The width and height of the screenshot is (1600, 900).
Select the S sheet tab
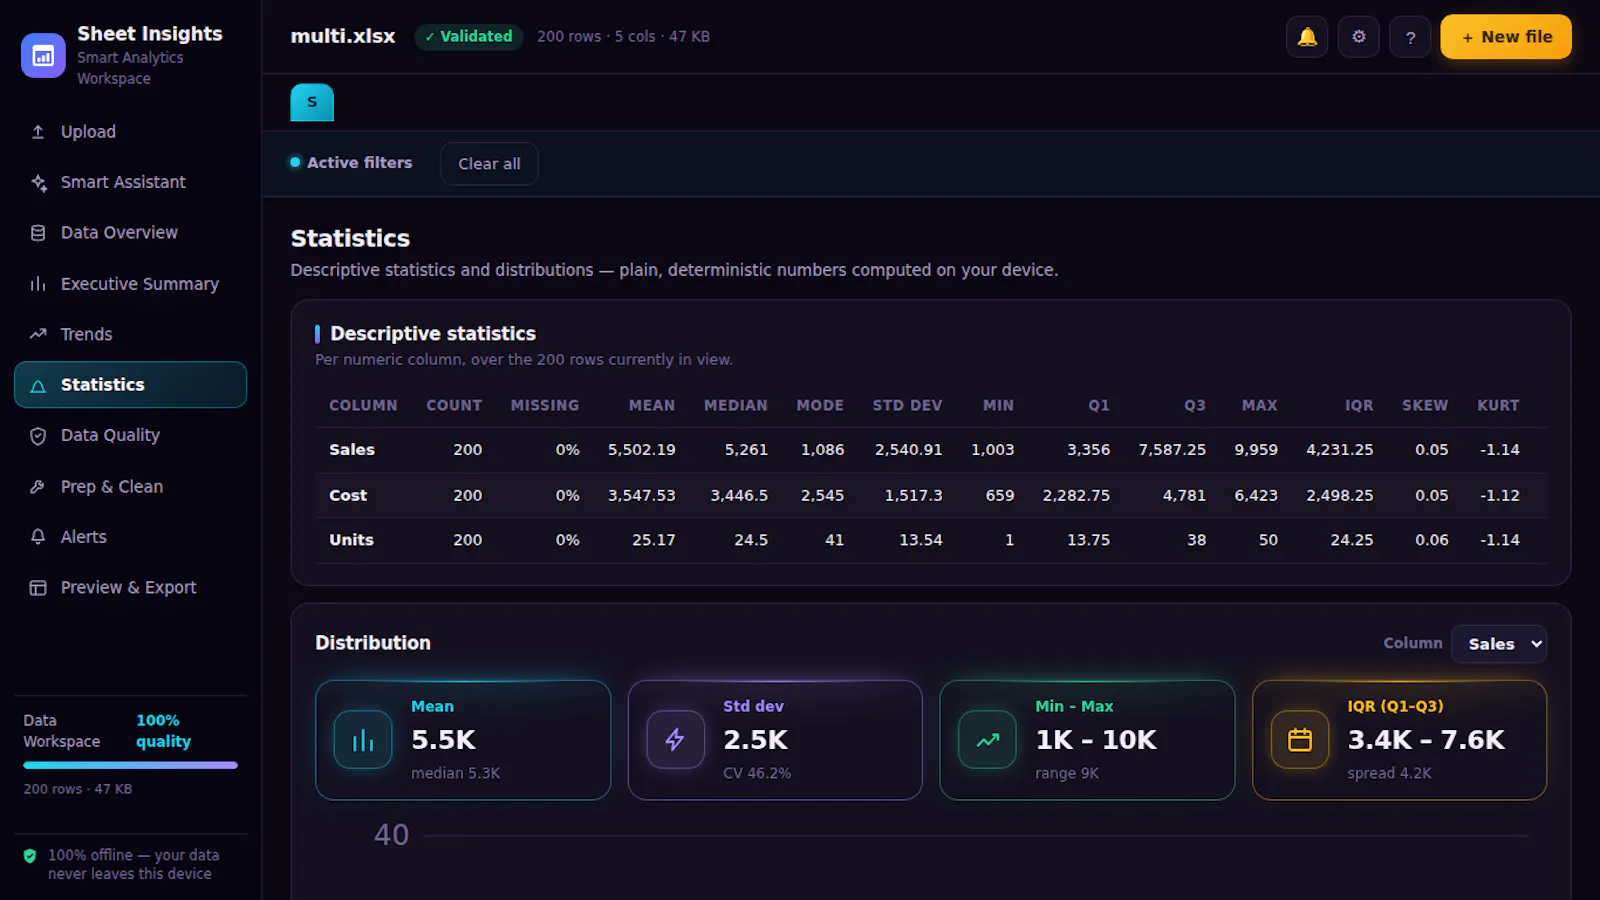pyautogui.click(x=312, y=102)
